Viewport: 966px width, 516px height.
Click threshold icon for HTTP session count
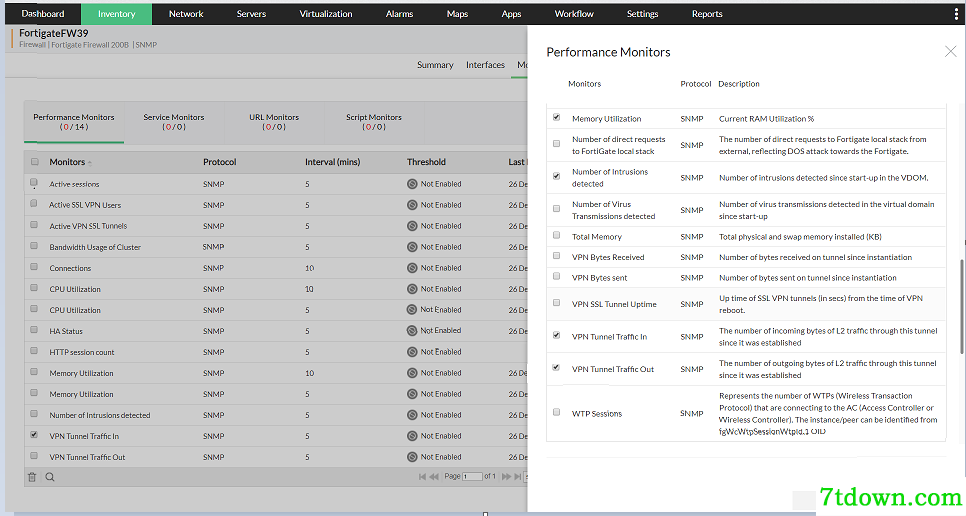tap(412, 352)
